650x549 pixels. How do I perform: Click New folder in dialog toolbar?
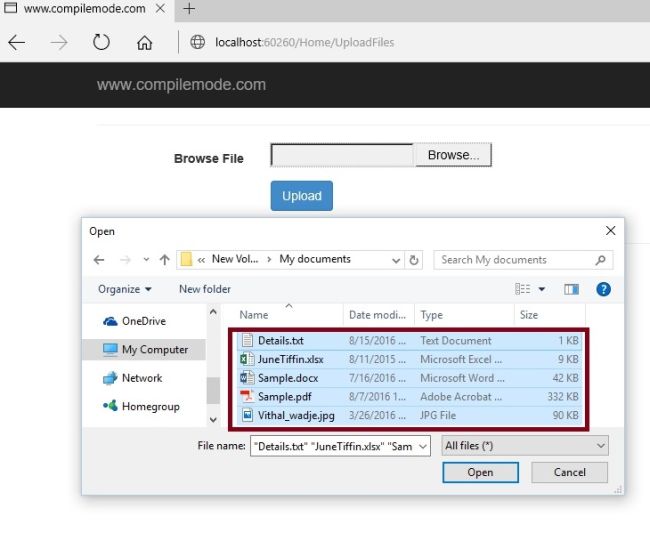[205, 289]
